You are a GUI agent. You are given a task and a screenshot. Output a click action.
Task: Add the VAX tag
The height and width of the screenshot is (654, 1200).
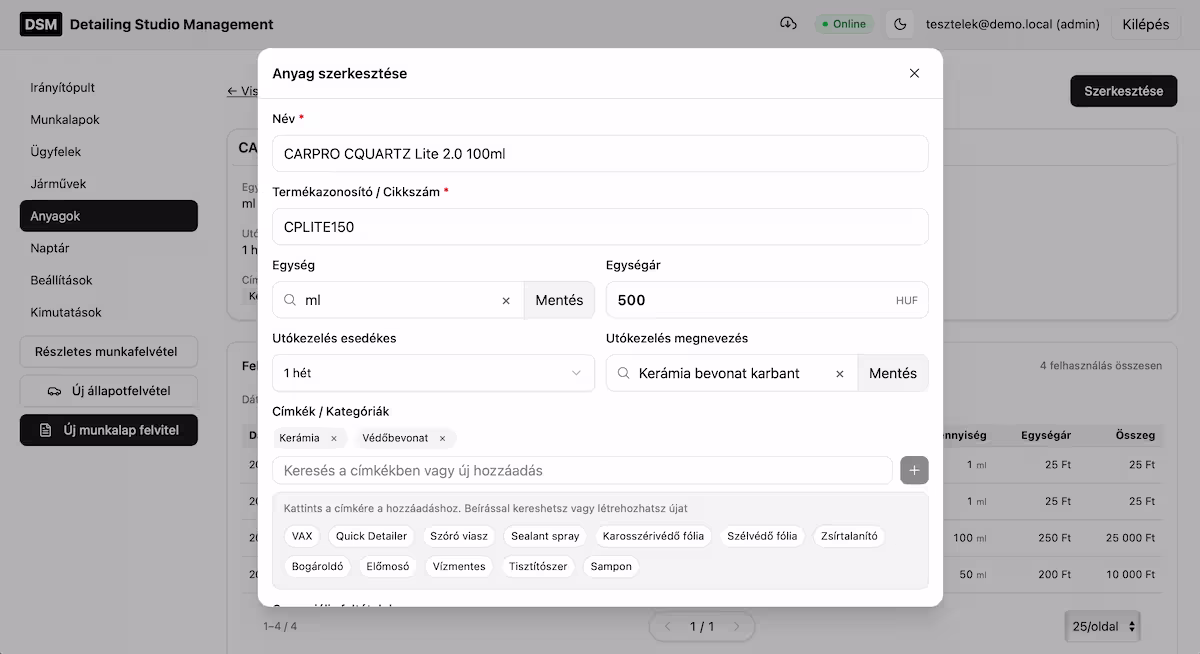302,536
